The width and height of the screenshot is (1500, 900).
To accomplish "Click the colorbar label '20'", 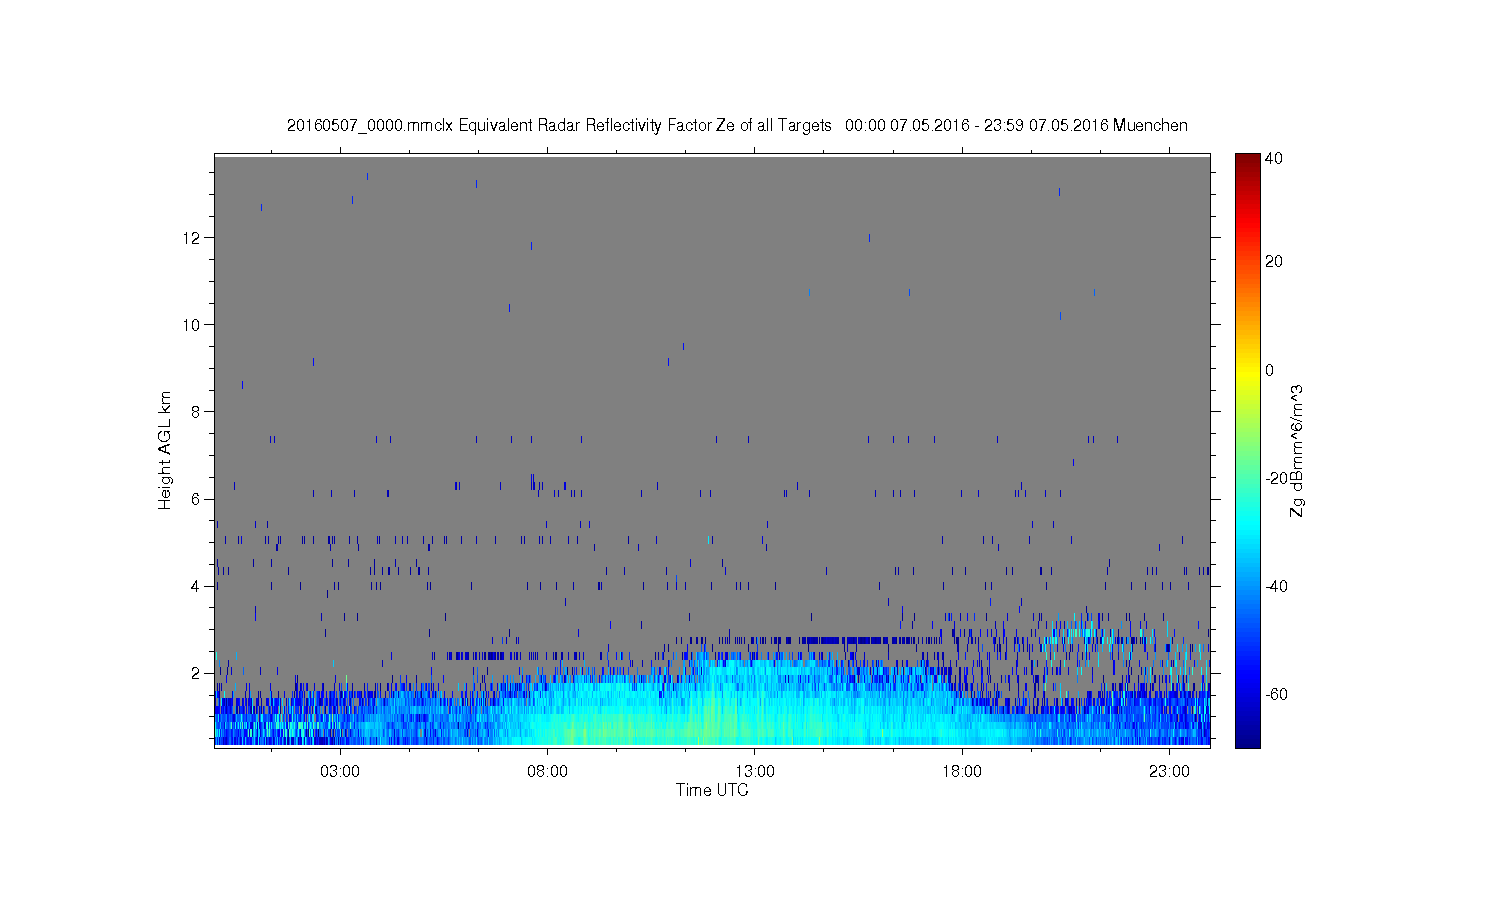I will (x=1274, y=262).
